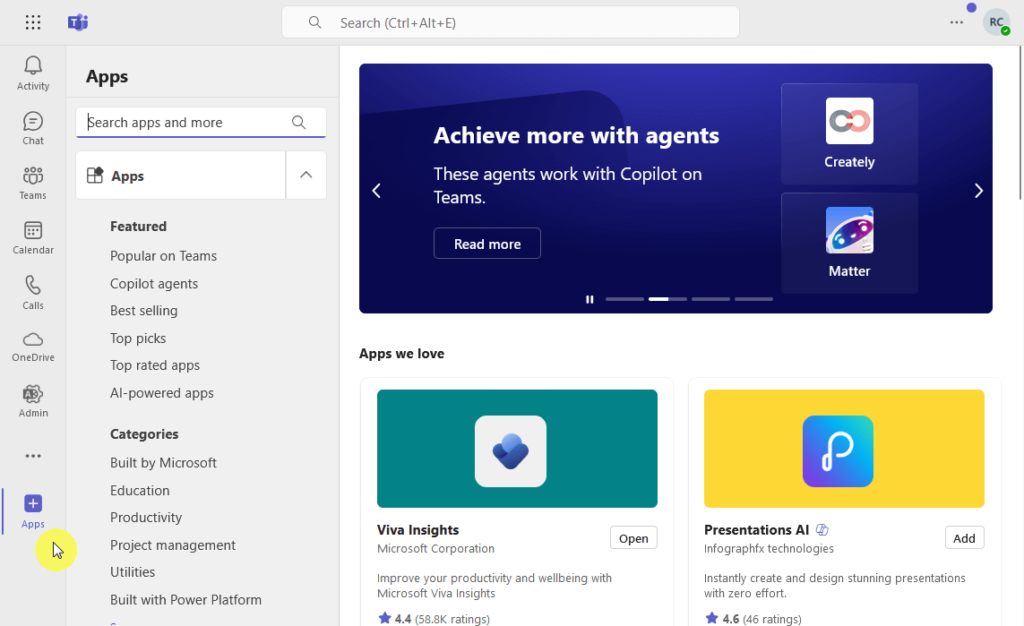Image resolution: width=1024 pixels, height=626 pixels.
Task: Open the Viva Insights card image
Action: (517, 448)
